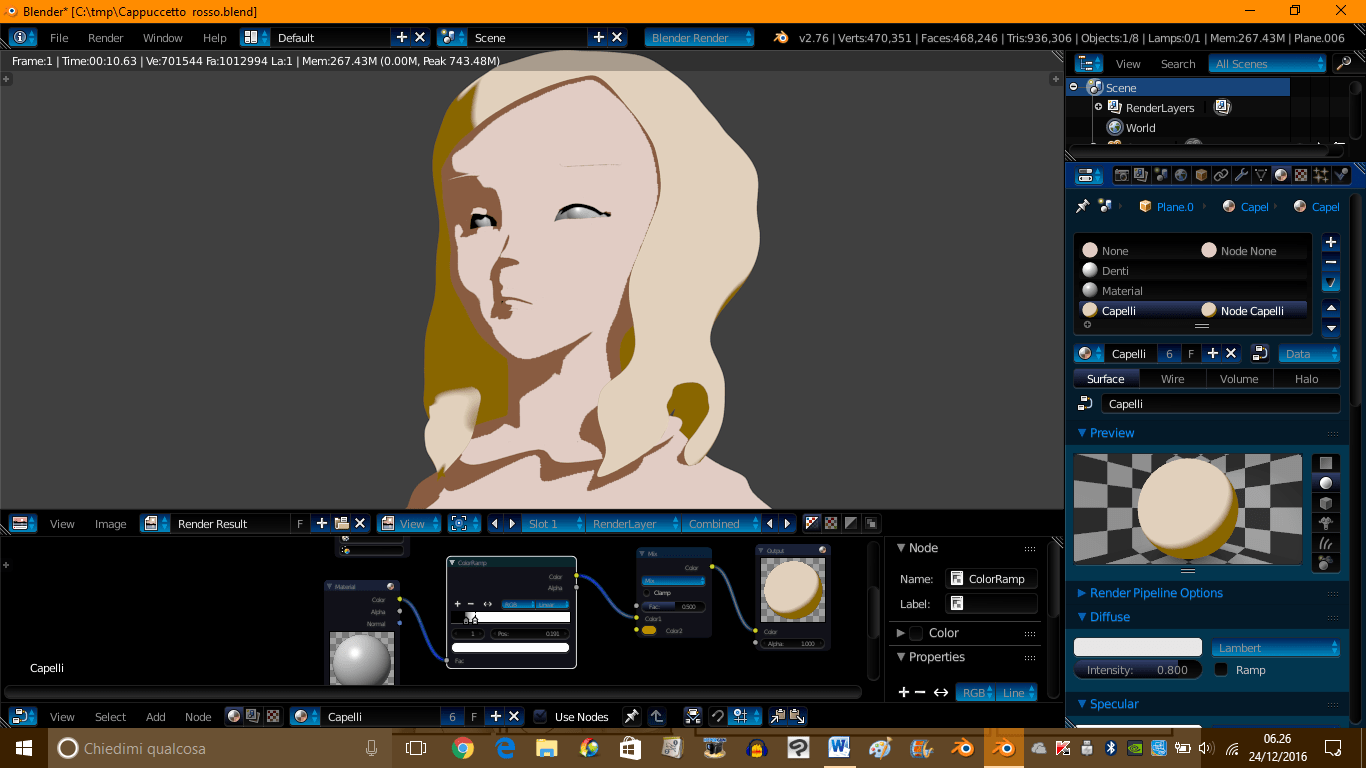Viewport: 1366px width, 768px height.
Task: Open the Particles sparkle tab
Action: 1321,175
